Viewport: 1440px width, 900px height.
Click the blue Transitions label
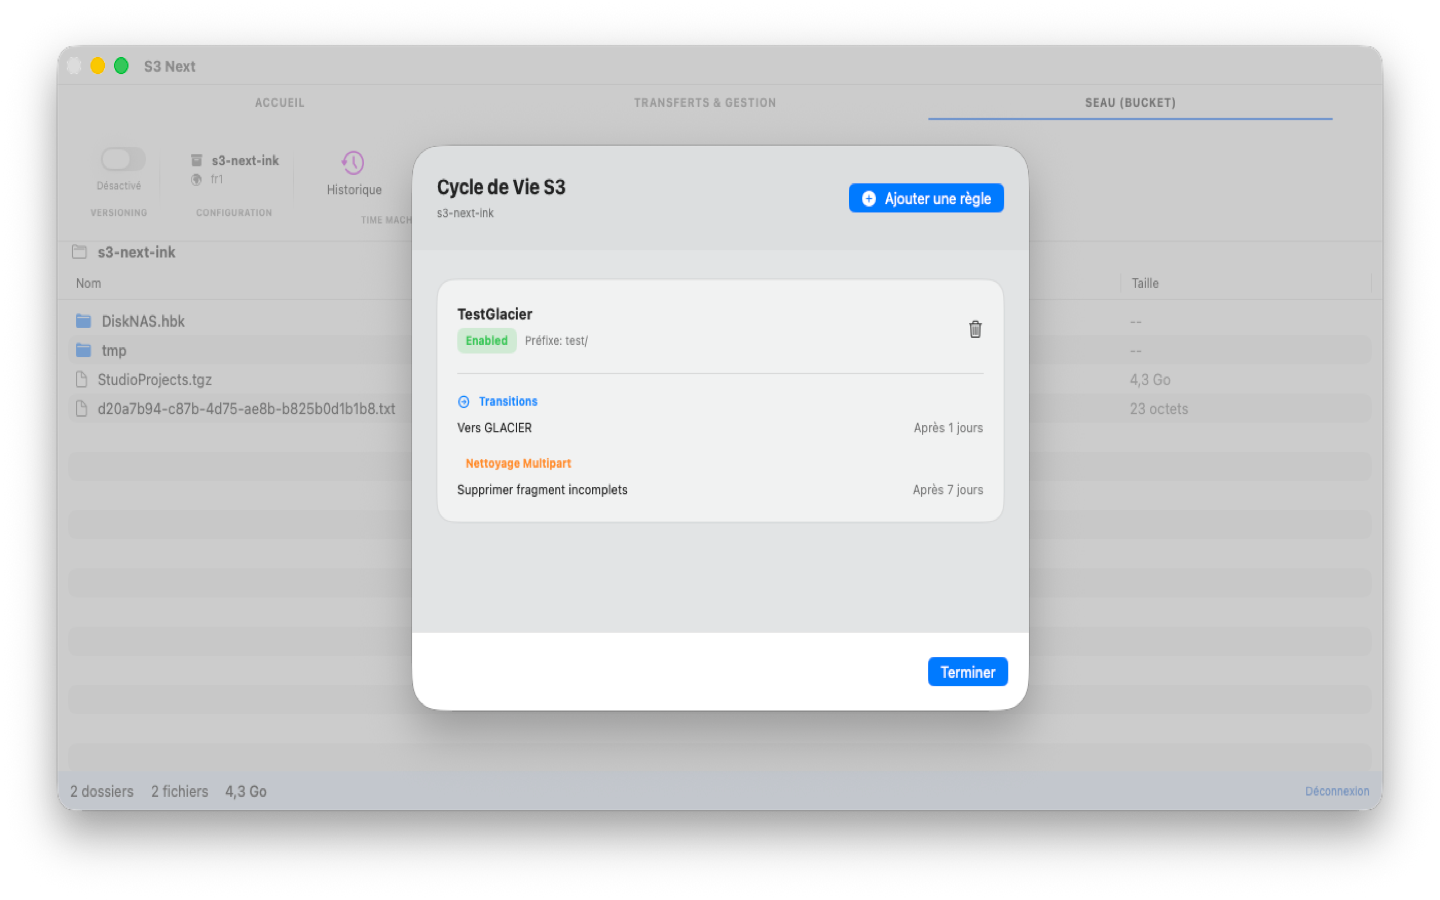(508, 402)
